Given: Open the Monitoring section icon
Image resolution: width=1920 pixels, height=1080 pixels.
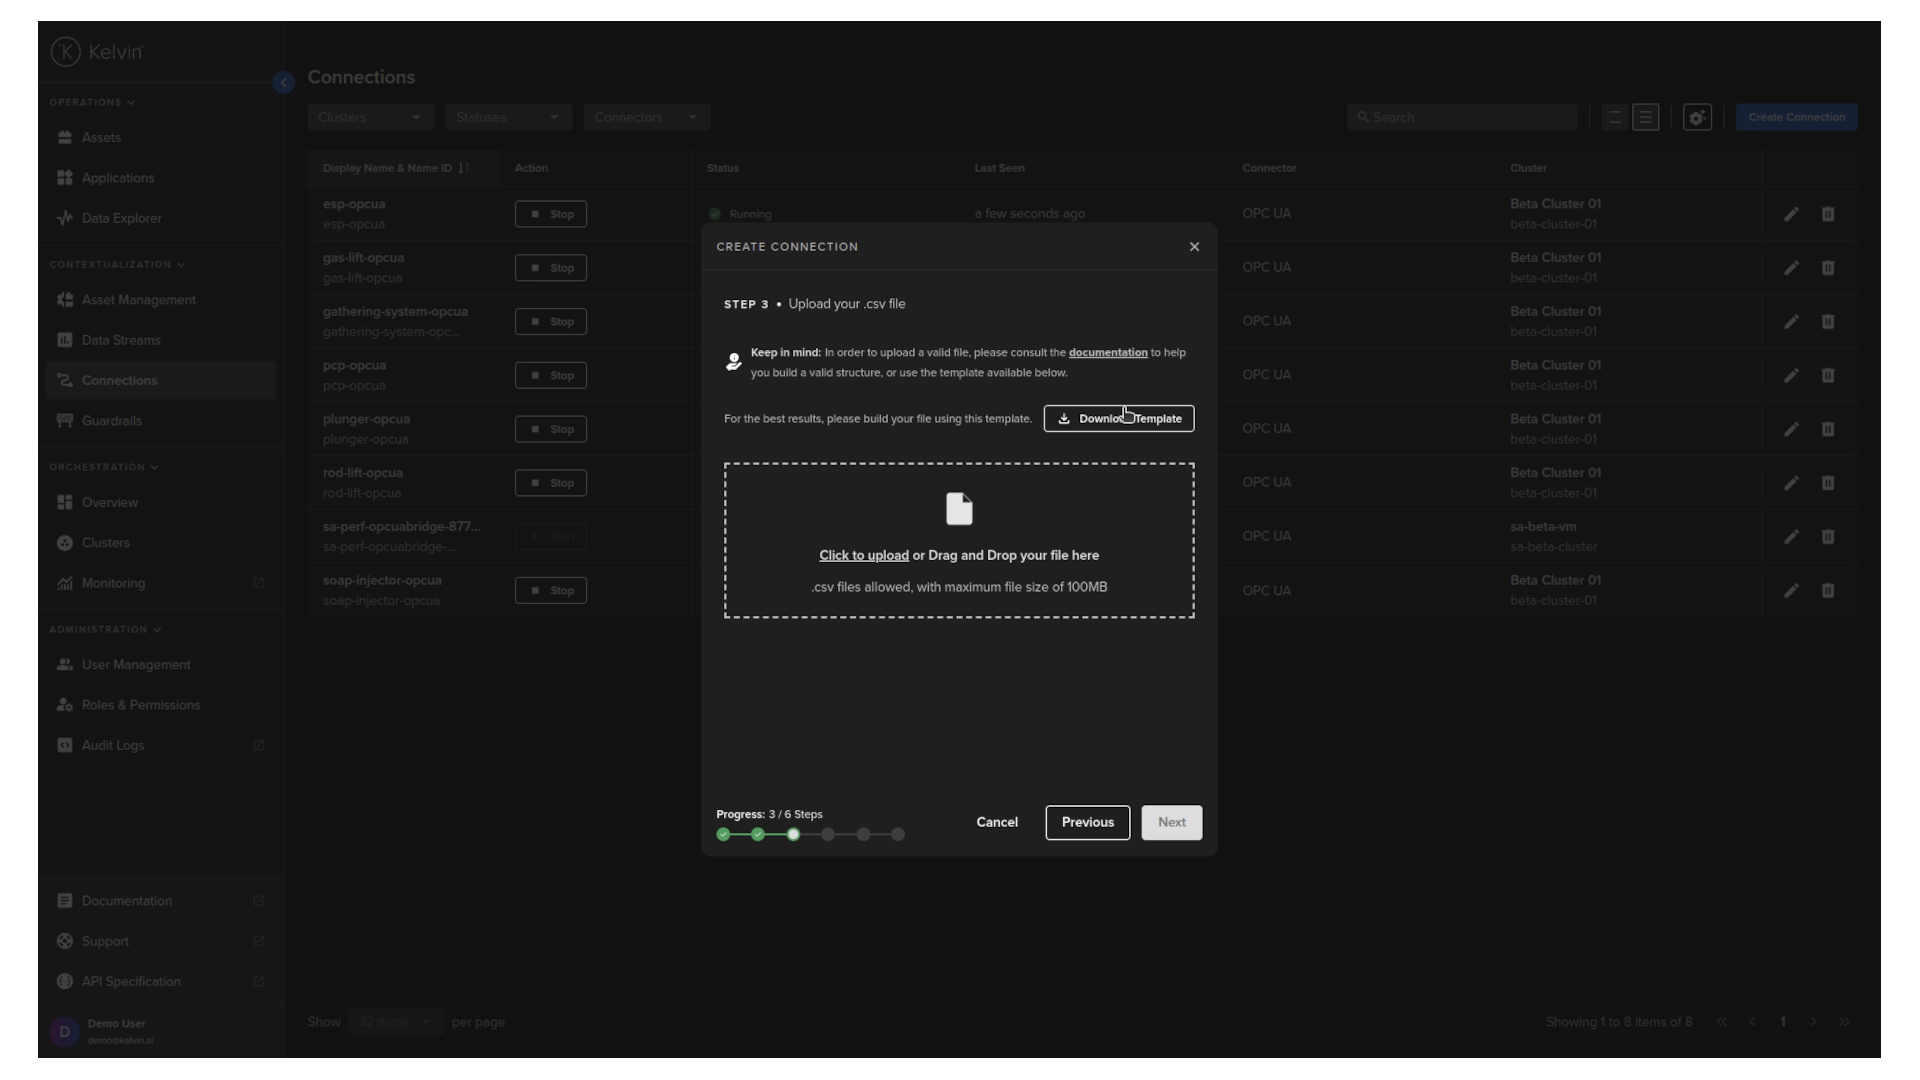Looking at the screenshot, I should 64,583.
